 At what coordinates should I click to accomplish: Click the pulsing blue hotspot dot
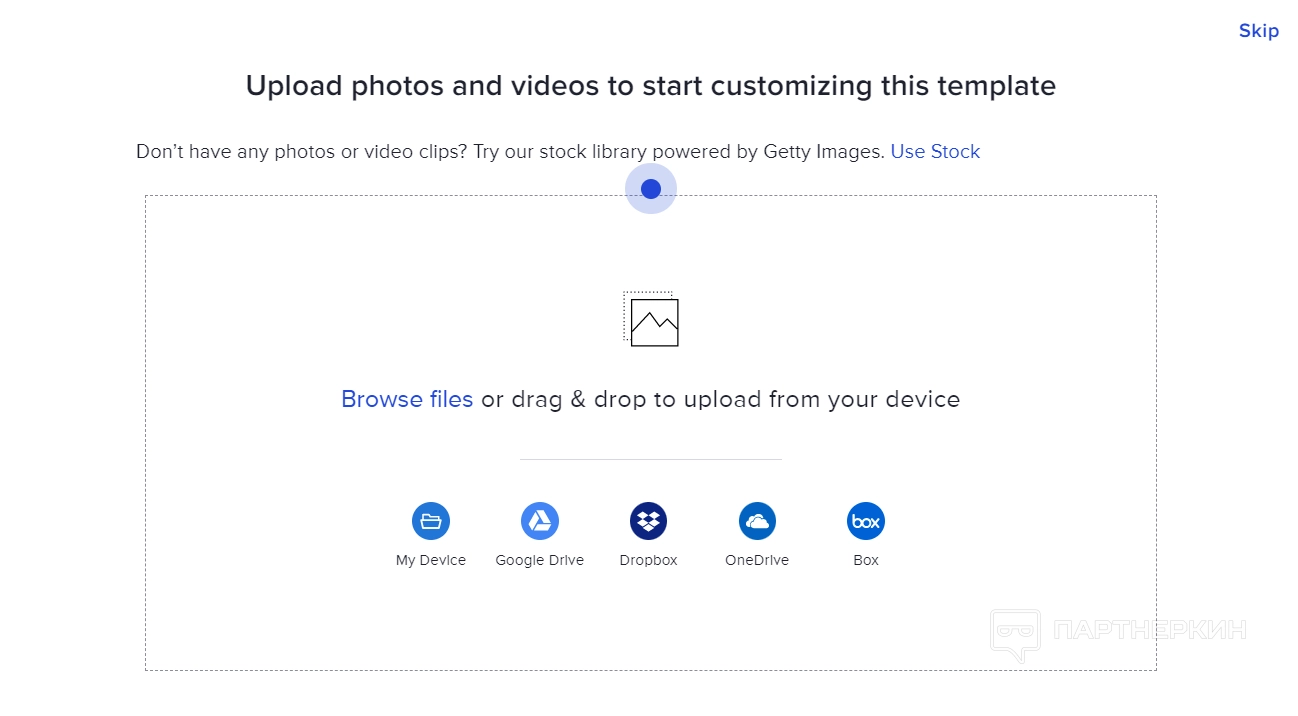point(651,189)
